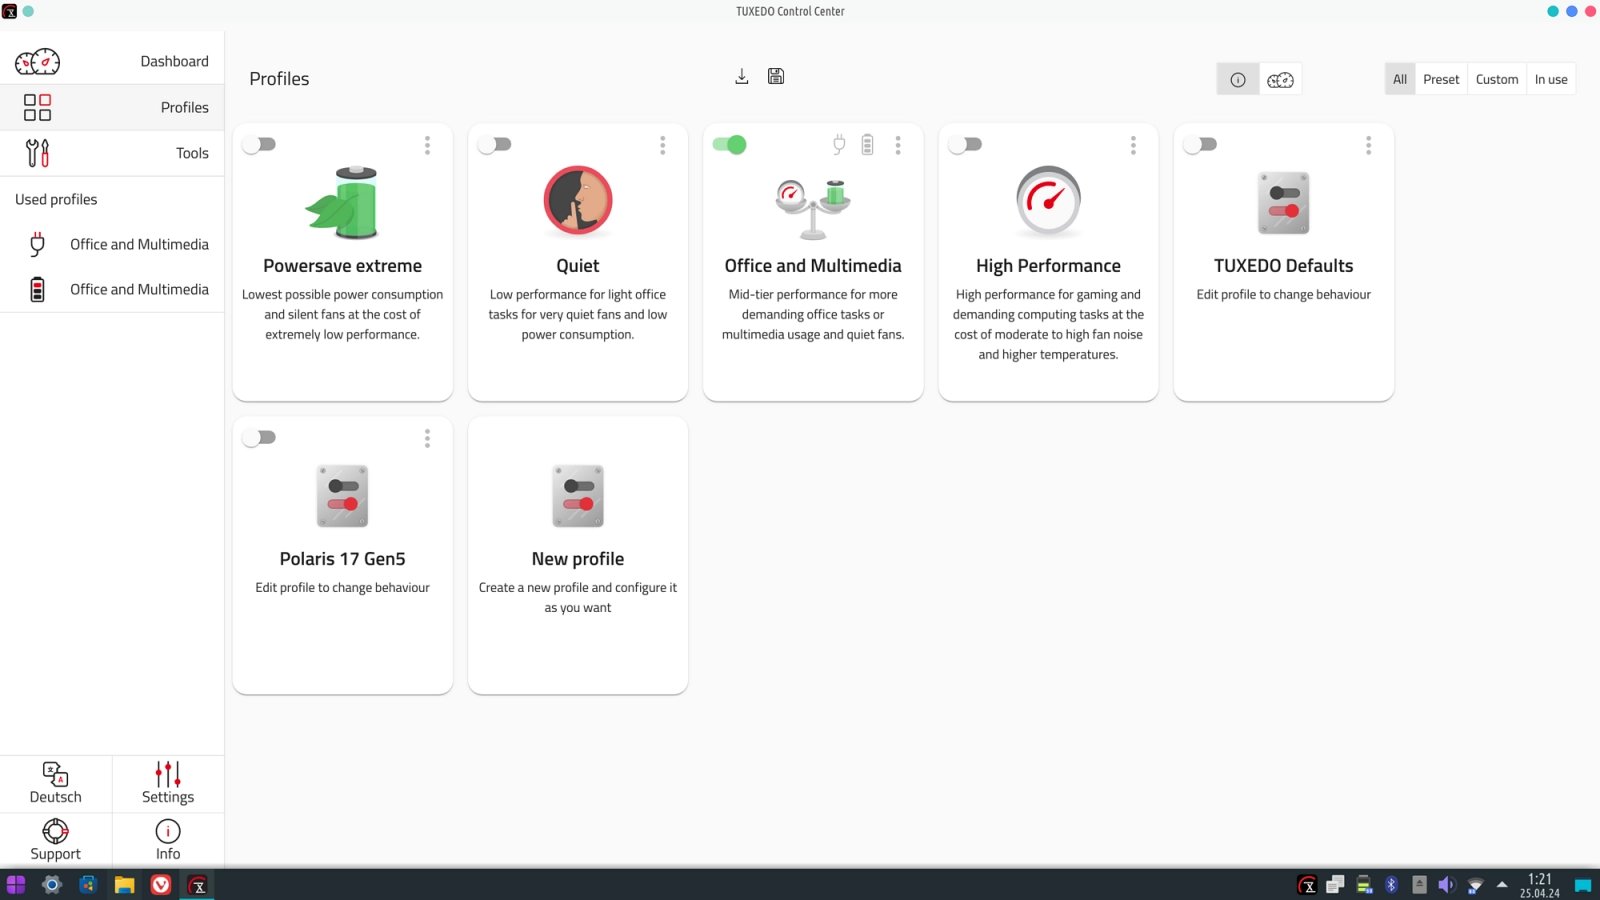Open Support lifebuoy icon
1600x900 pixels.
(x=56, y=840)
